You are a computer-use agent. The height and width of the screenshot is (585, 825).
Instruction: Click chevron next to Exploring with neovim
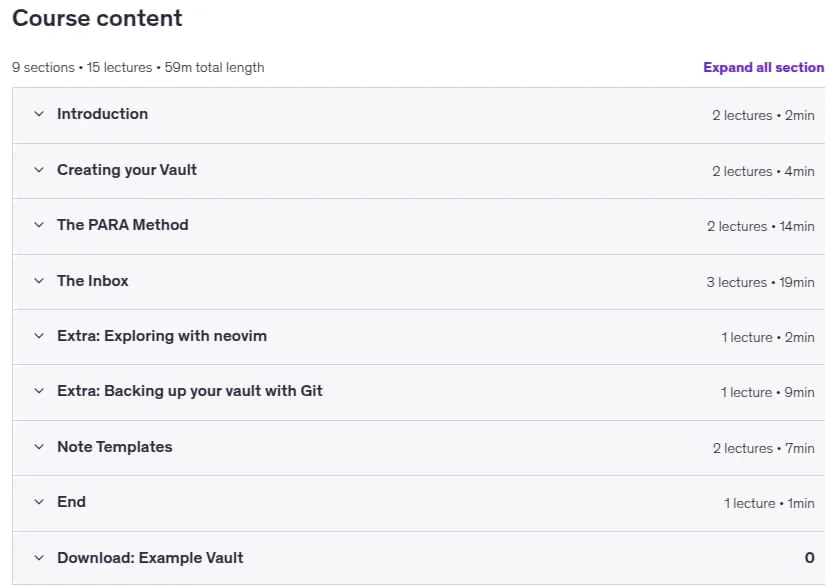tap(39, 336)
